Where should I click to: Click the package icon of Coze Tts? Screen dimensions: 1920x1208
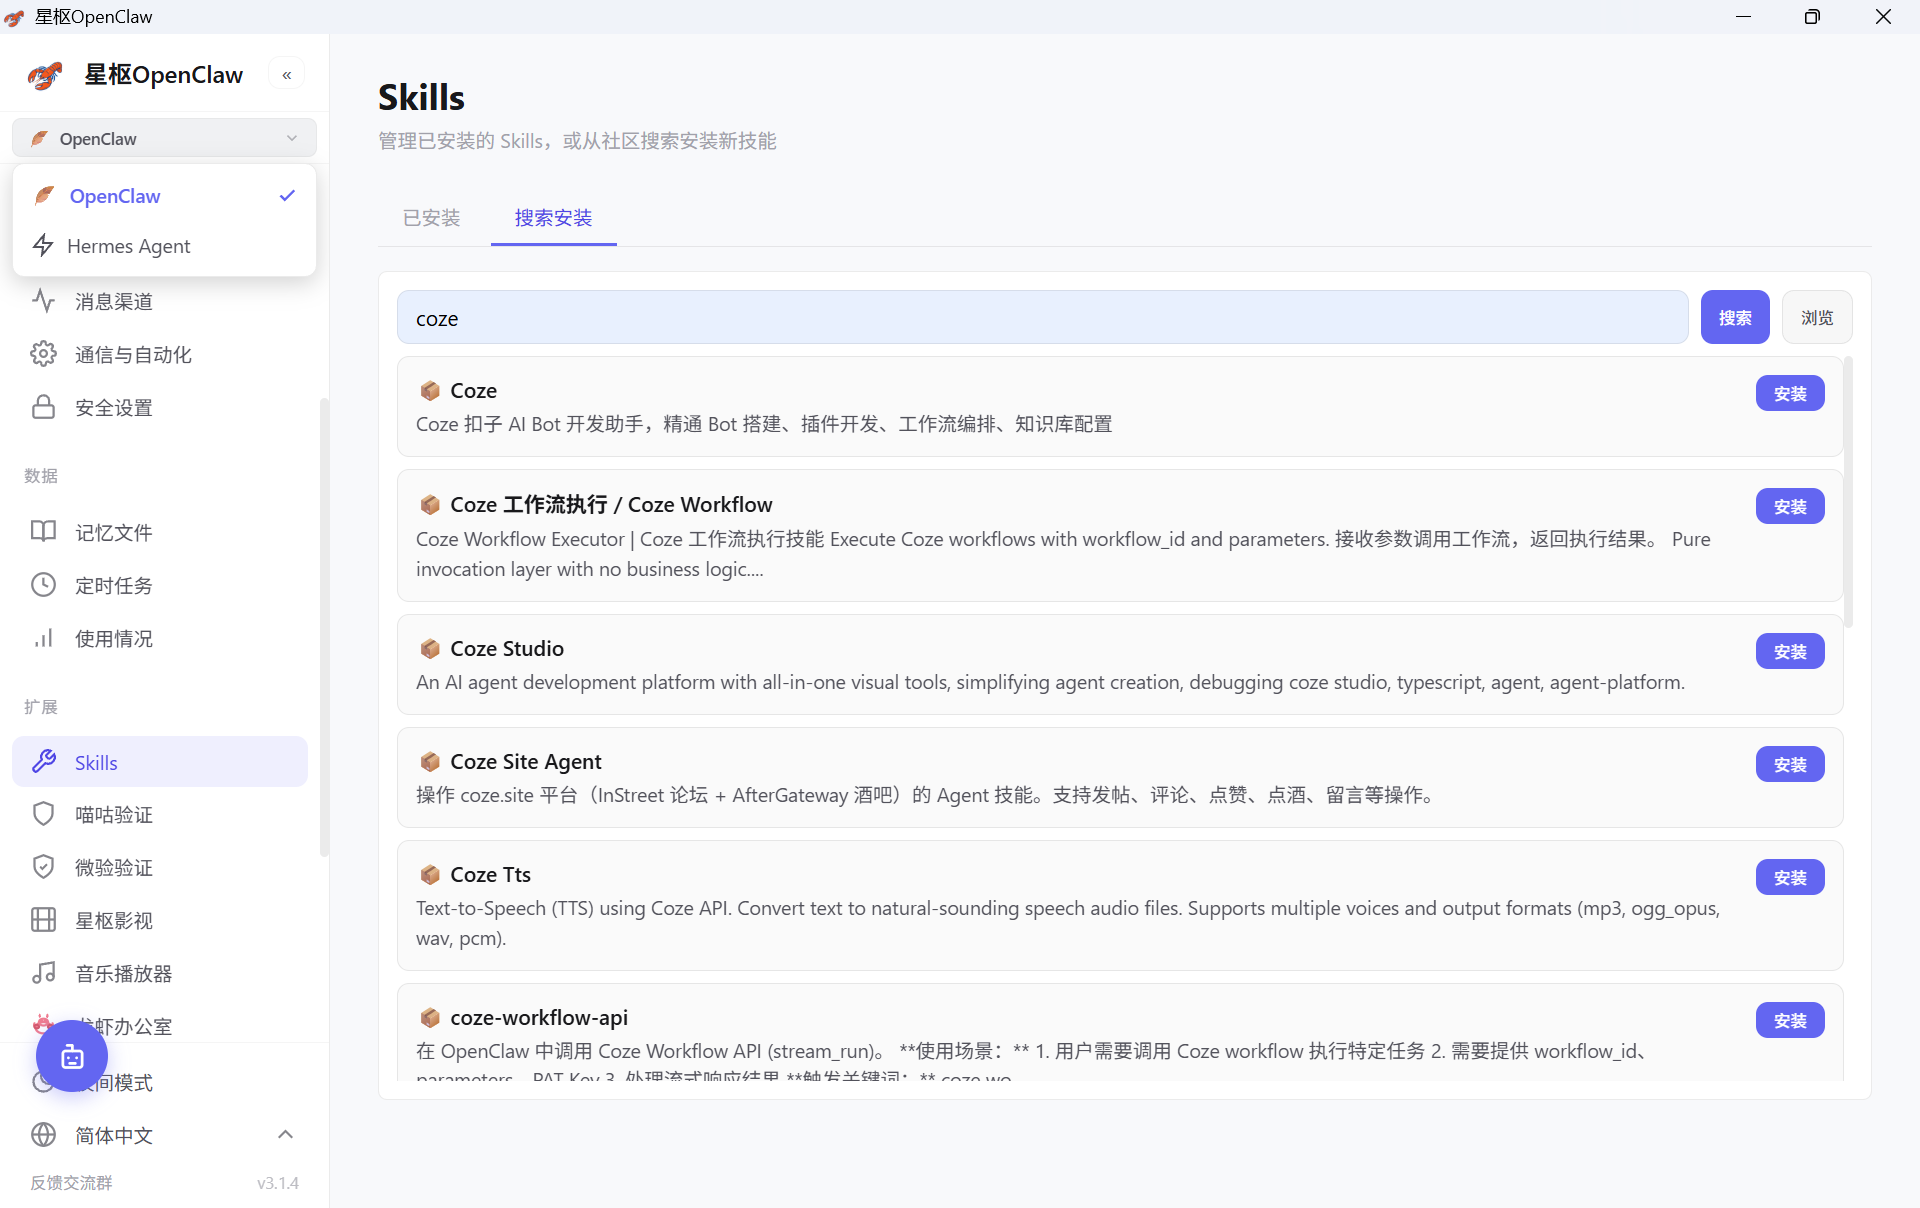[x=430, y=874]
